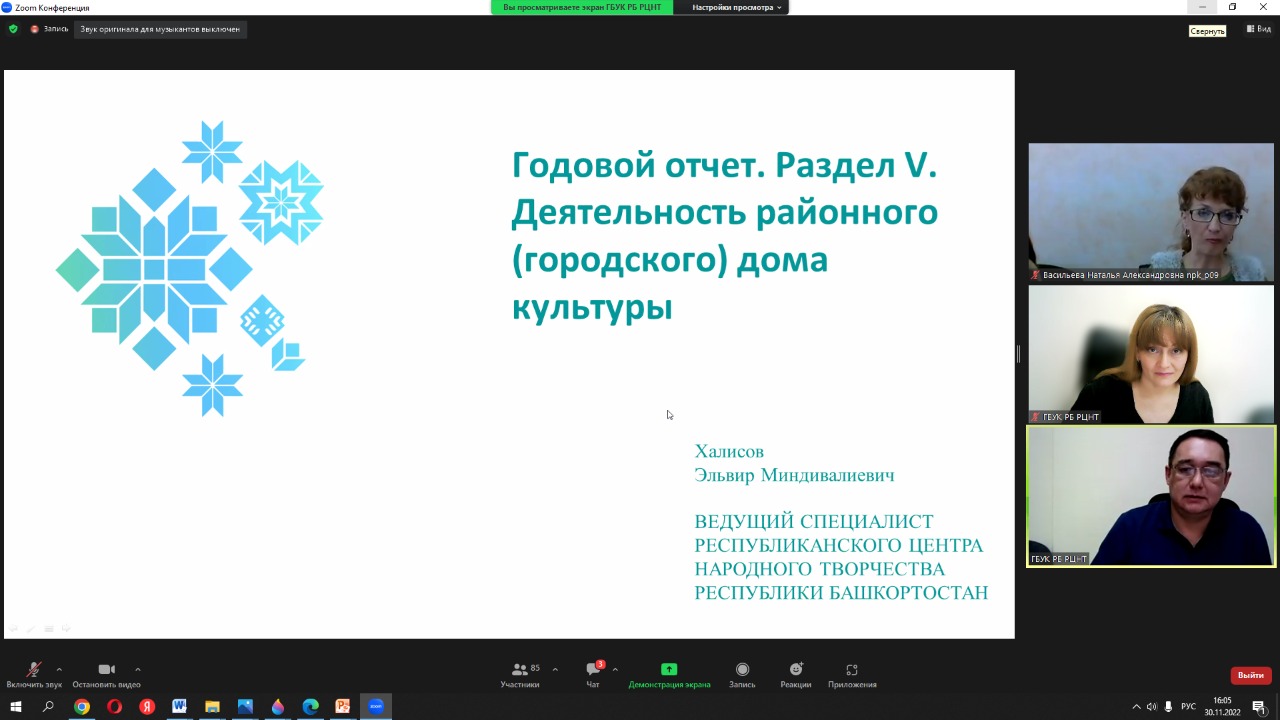Stop camera with Остановить видео icon
Image resolution: width=1280 pixels, height=720 pixels.
106,670
